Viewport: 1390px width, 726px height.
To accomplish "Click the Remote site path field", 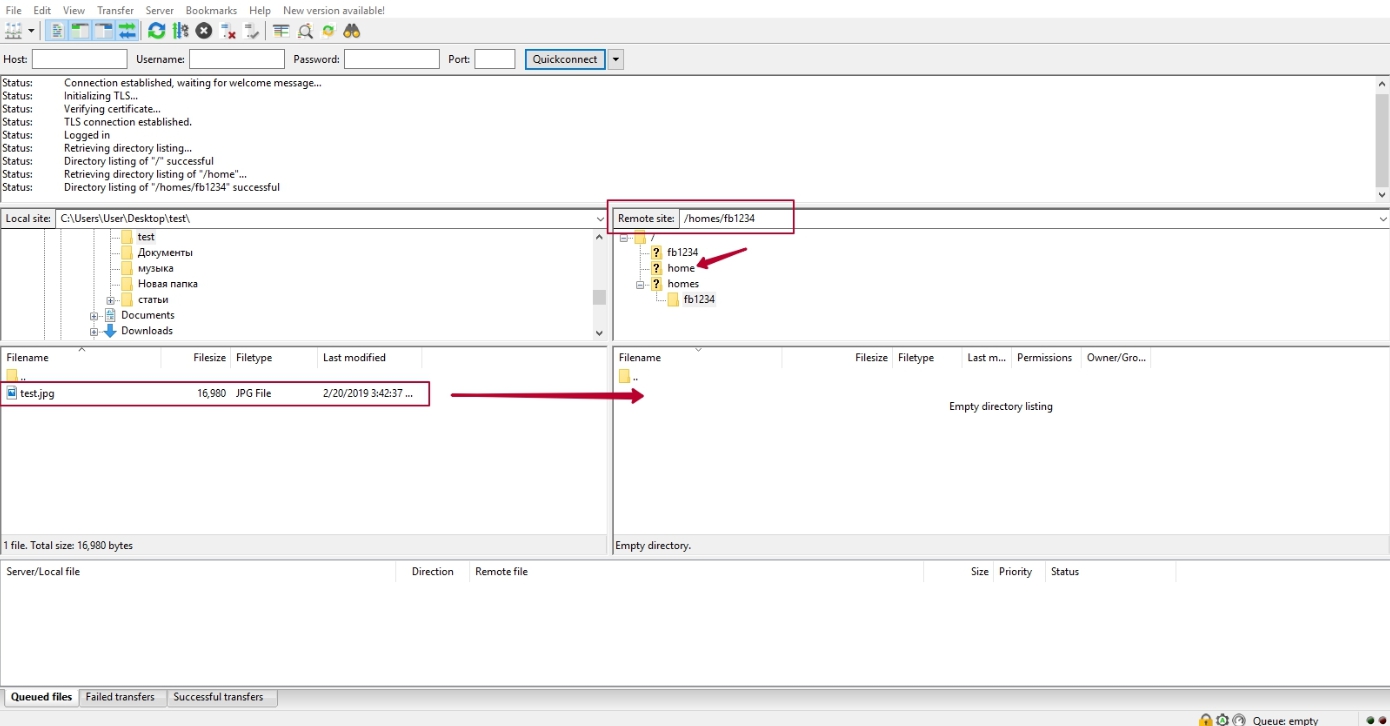I will [1028, 218].
